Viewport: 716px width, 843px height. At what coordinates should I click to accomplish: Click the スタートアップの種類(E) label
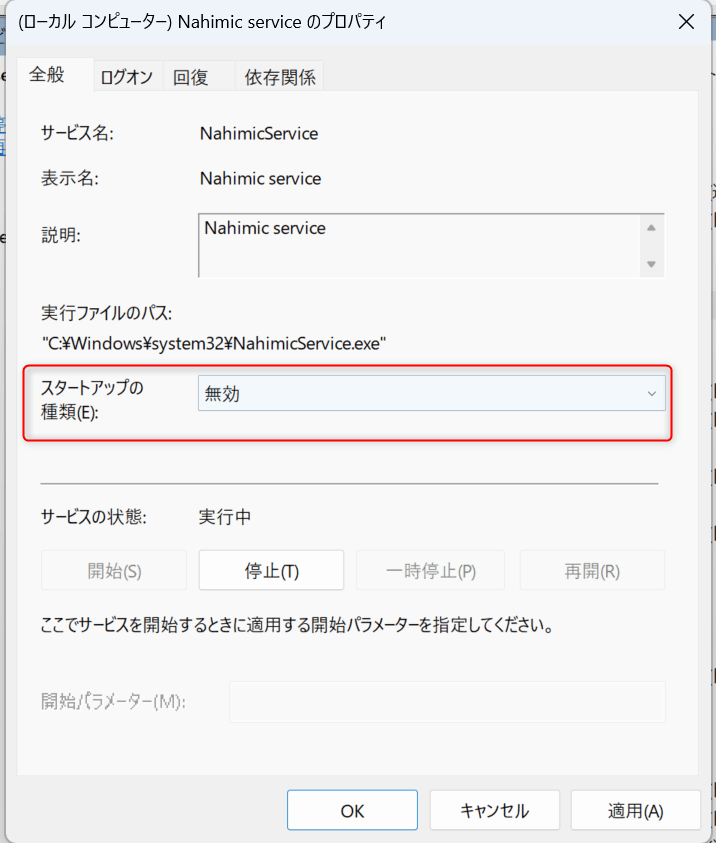coord(92,399)
